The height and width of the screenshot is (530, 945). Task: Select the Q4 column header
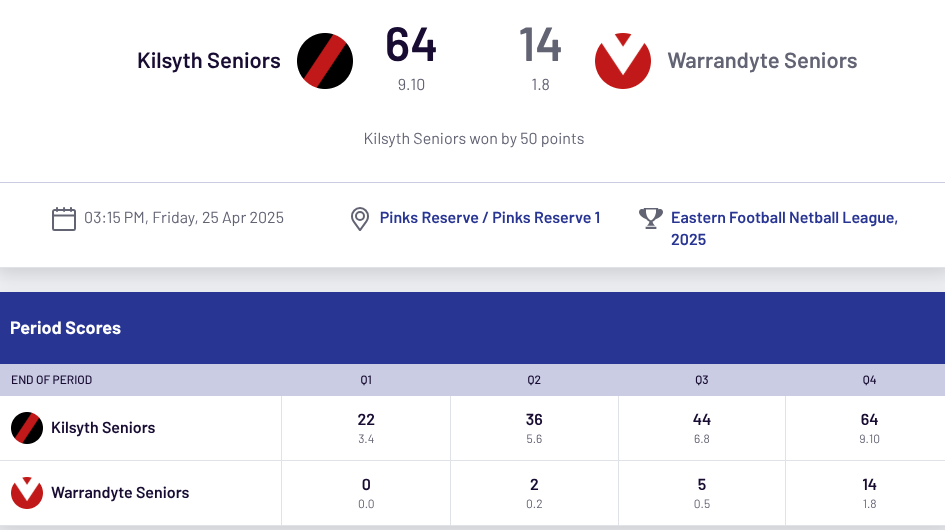869,380
